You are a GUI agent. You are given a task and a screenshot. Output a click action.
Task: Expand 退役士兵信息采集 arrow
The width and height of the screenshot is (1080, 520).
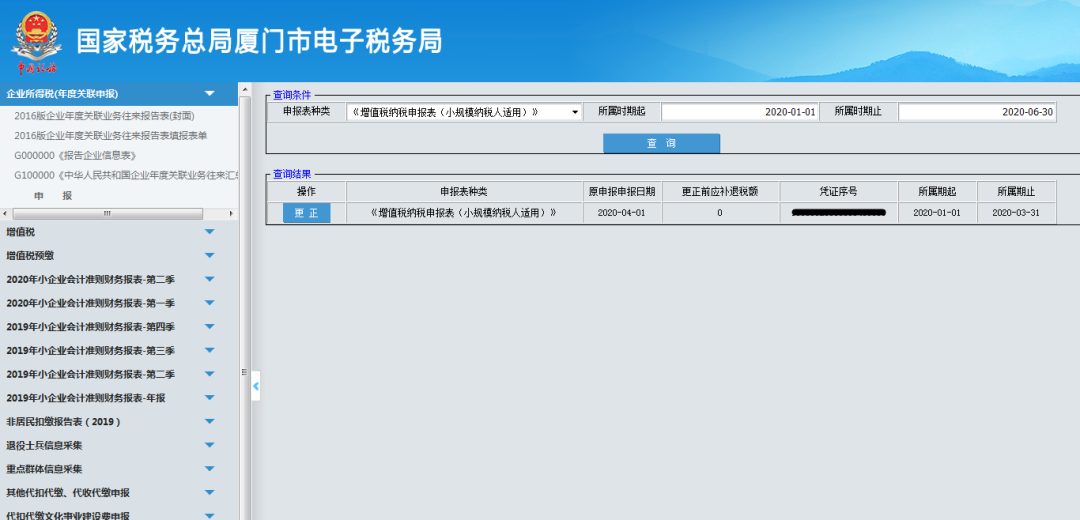(209, 445)
